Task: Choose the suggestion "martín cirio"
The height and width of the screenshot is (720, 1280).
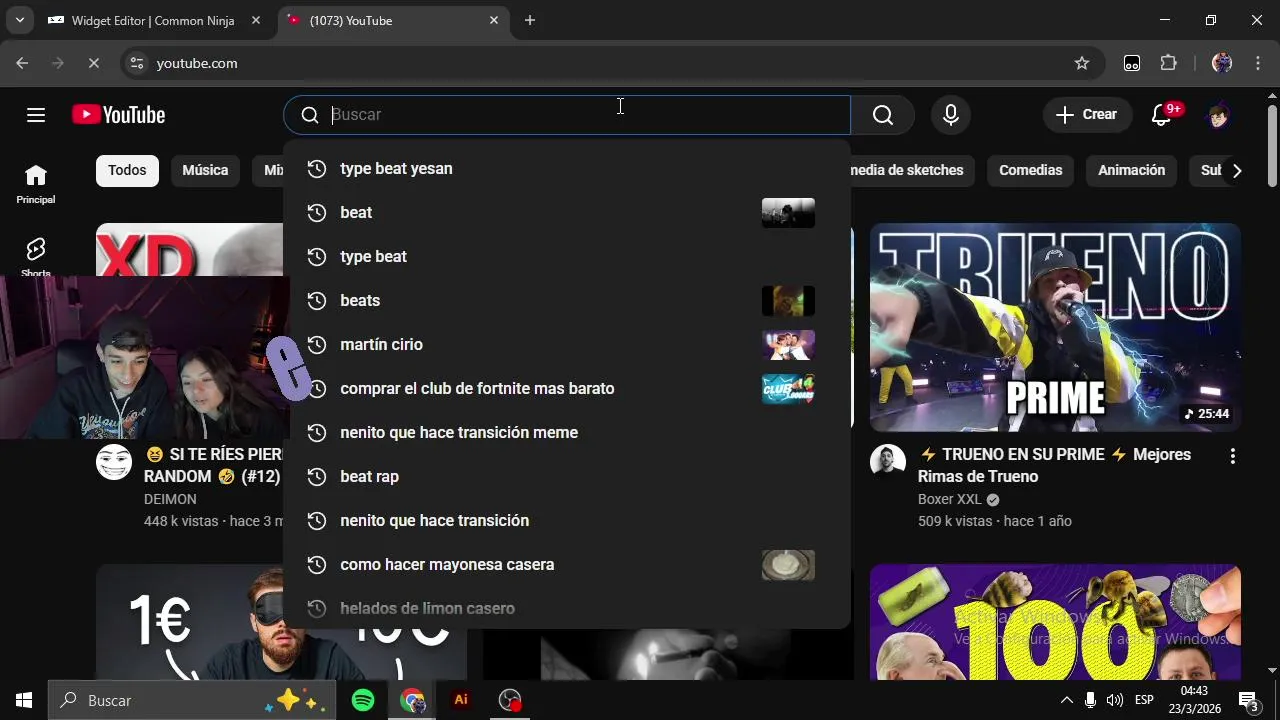Action: click(567, 345)
